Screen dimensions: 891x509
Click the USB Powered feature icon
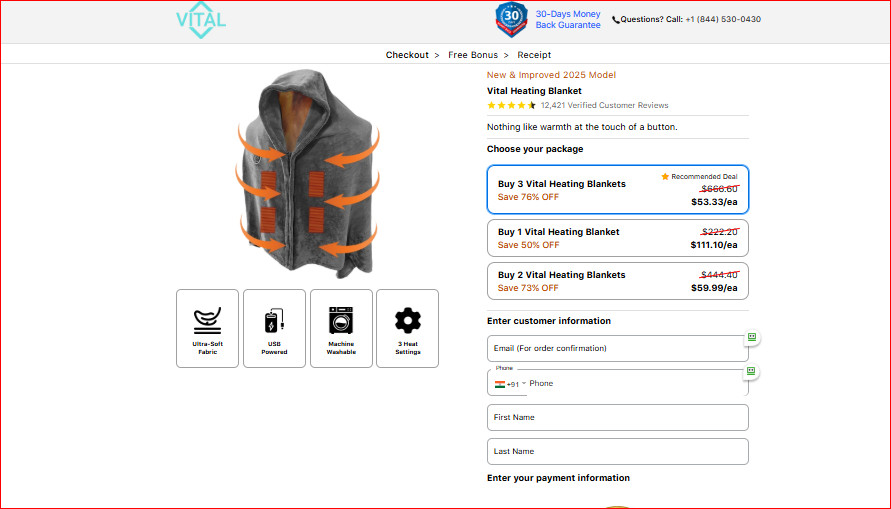[274, 321]
